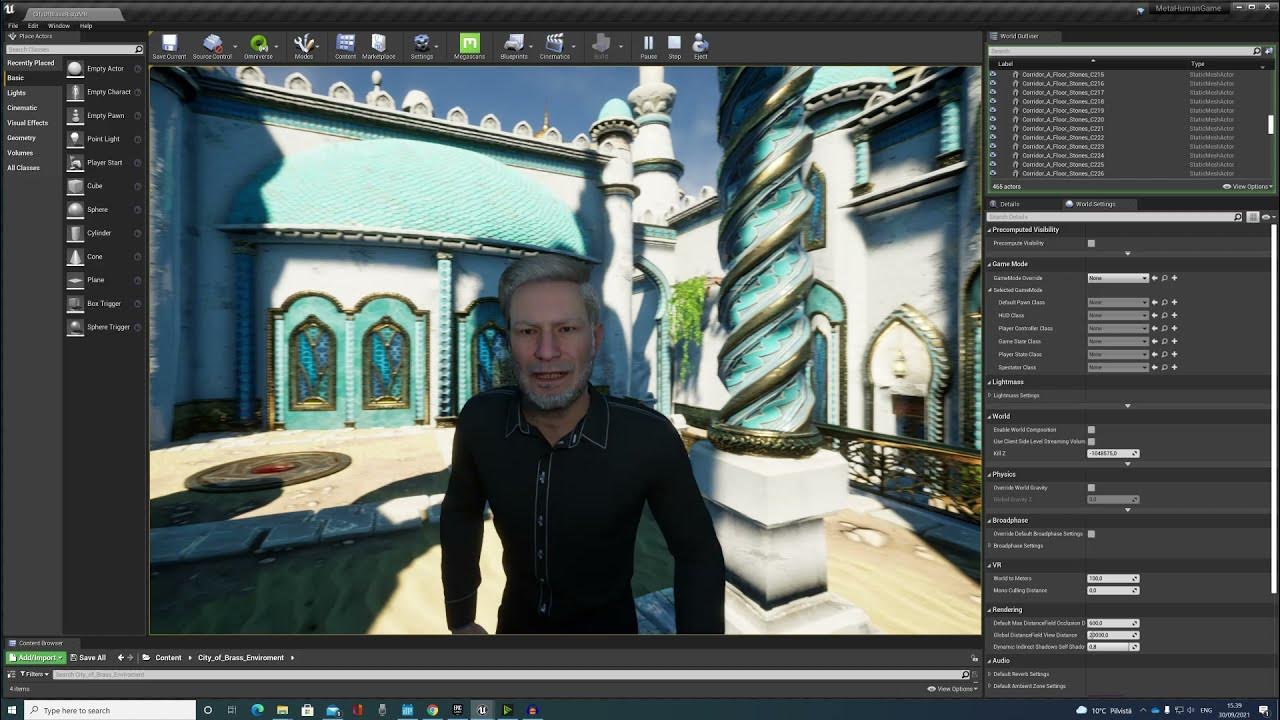Toggle visibility of Corridor_A_Floor_Stones_C218

pyautogui.click(x=992, y=101)
